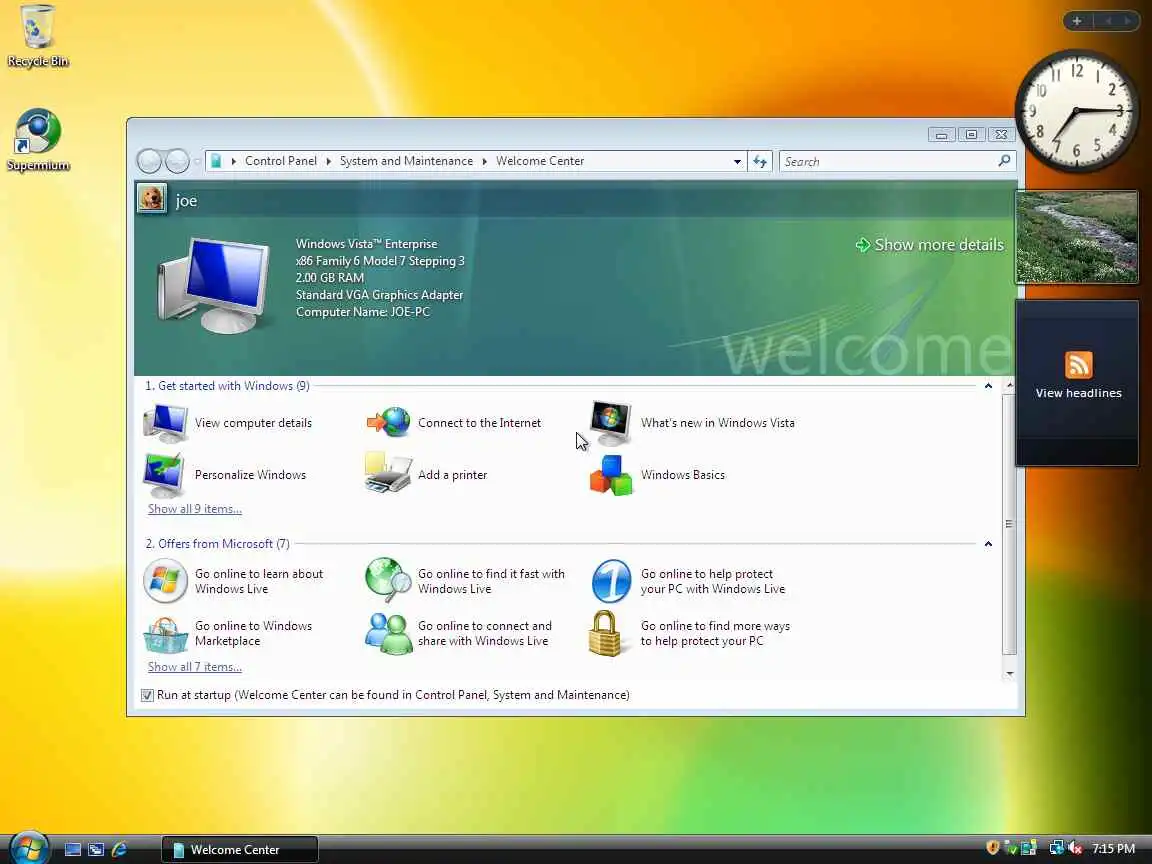This screenshot has width=1152, height=864.
Task: Click the muted volume tray icon
Action: (1076, 848)
